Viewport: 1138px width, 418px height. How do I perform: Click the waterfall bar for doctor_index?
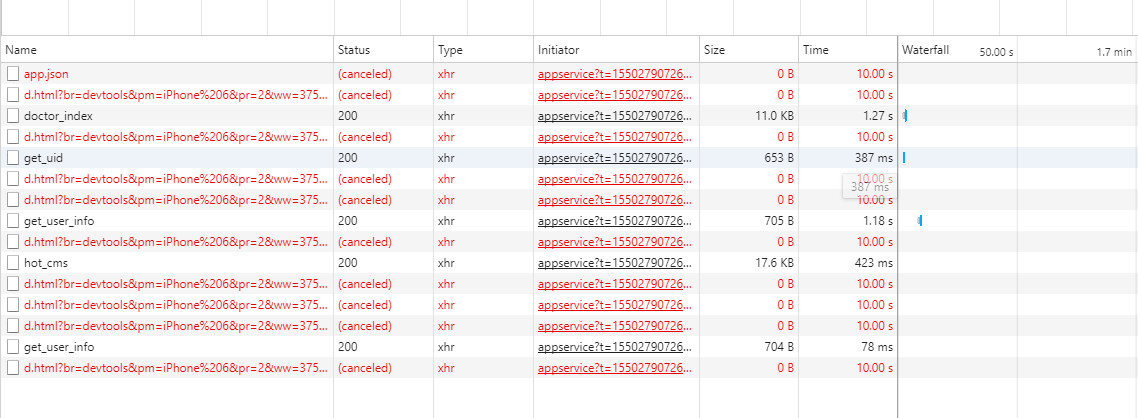coord(905,116)
